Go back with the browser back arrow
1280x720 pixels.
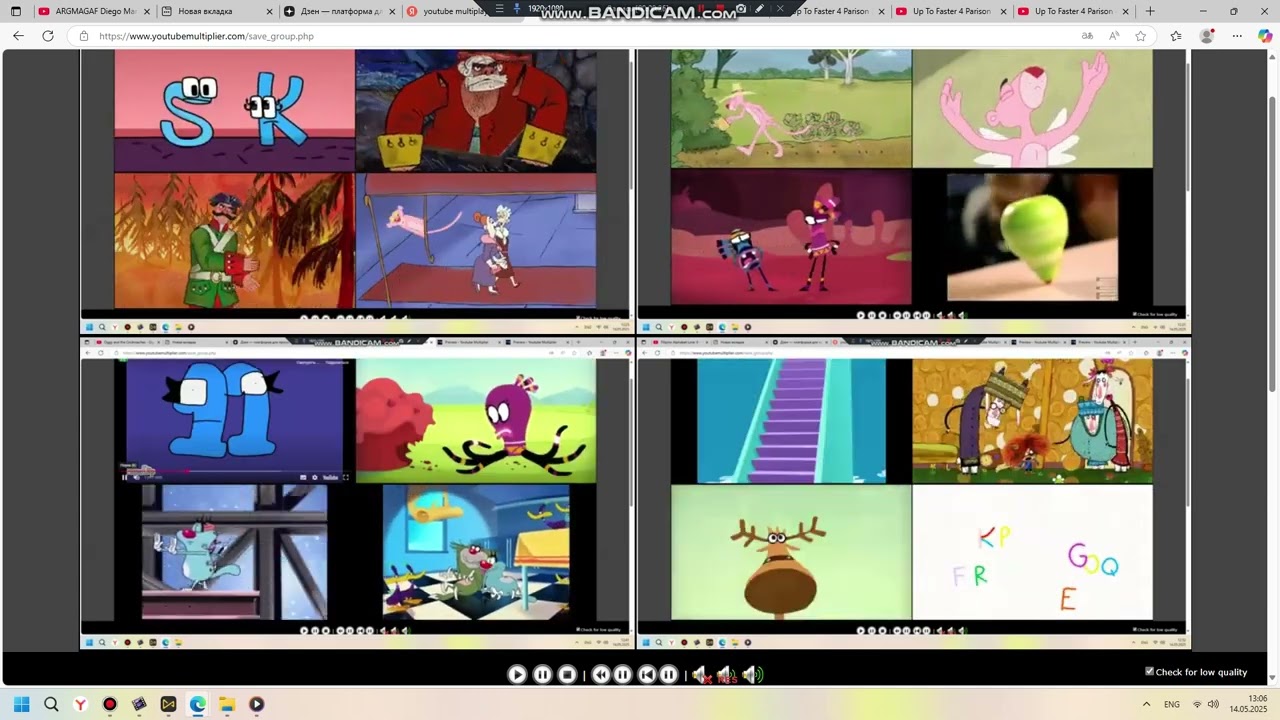18,36
